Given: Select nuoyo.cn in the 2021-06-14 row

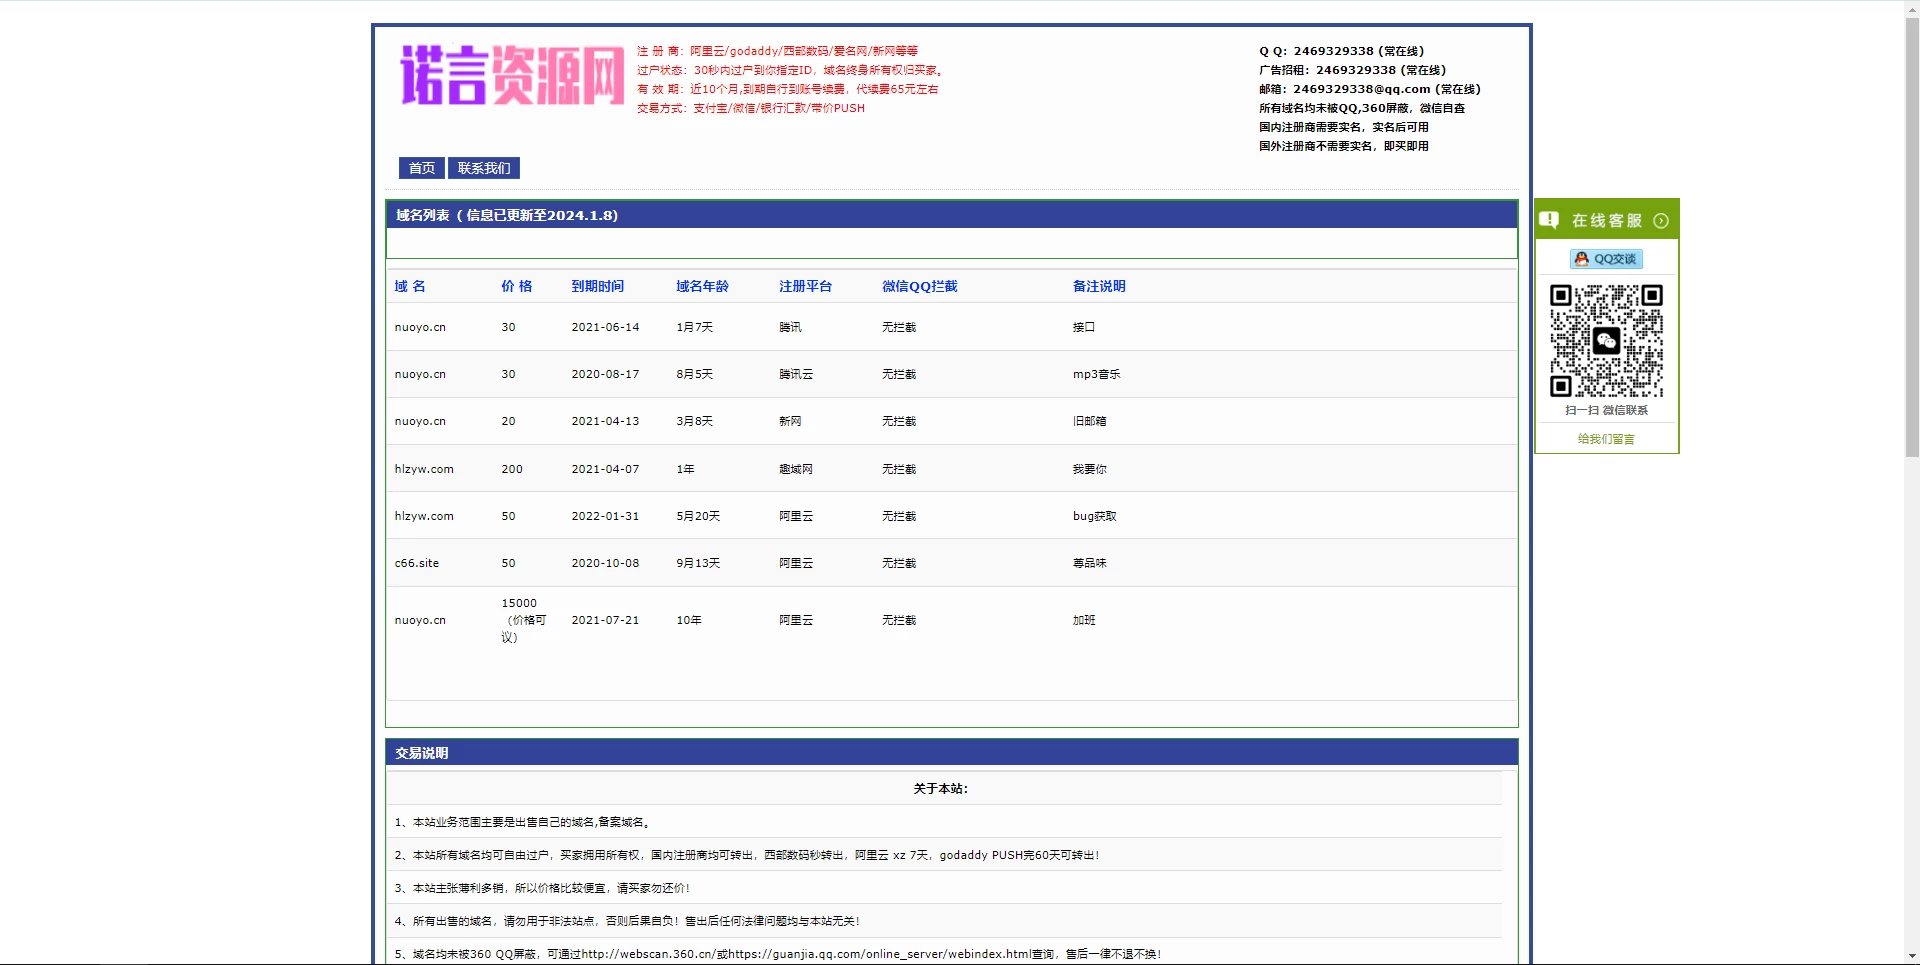Looking at the screenshot, I should click(420, 327).
